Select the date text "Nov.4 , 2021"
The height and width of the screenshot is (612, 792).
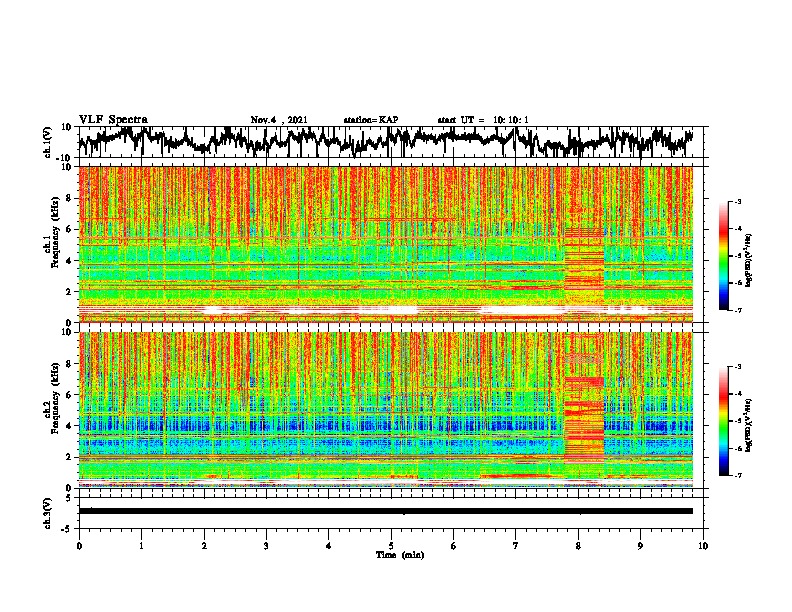click(279, 120)
